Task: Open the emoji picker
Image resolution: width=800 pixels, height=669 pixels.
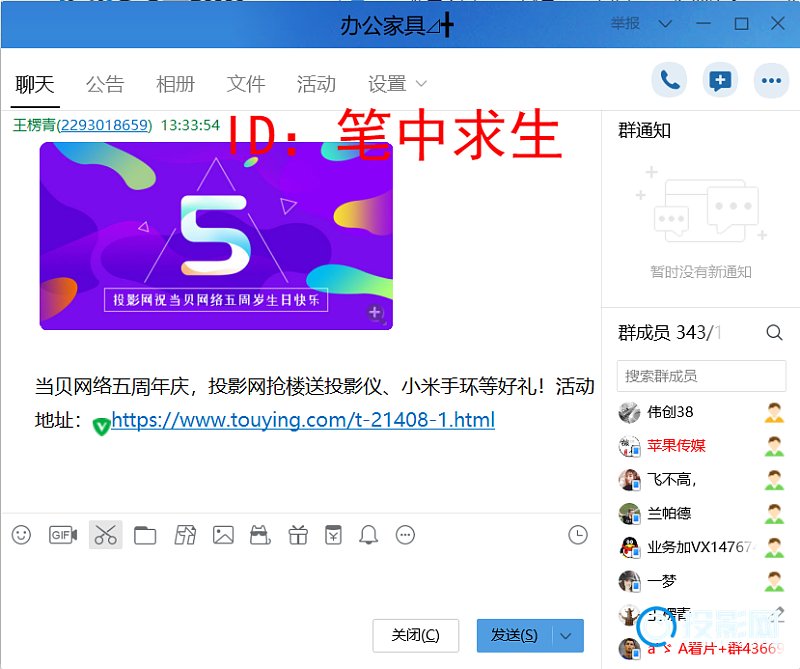Action: pyautogui.click(x=21, y=535)
